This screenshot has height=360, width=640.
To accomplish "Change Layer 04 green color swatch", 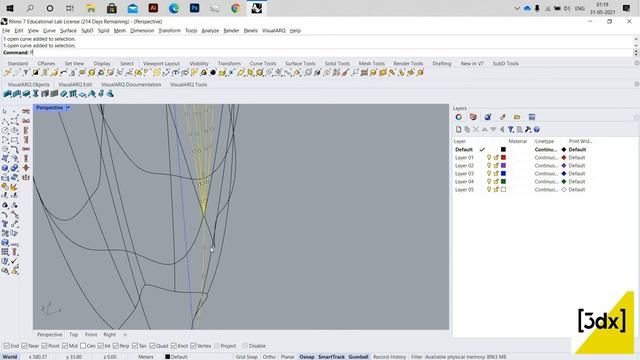I will point(503,182).
